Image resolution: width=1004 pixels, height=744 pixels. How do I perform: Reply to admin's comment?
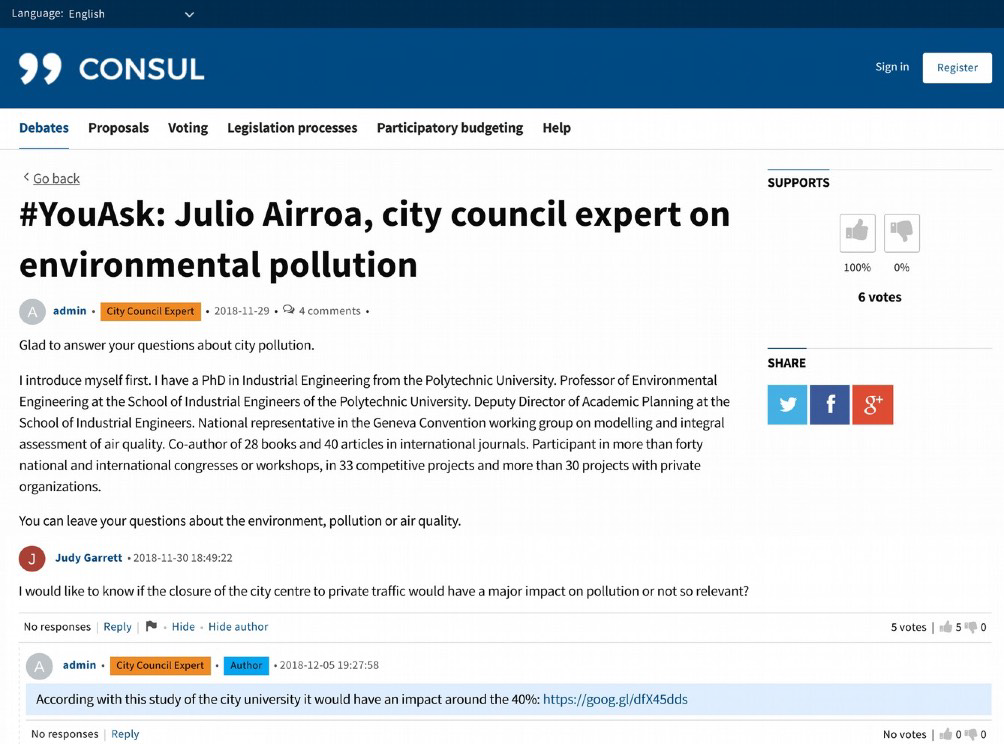tap(125, 734)
